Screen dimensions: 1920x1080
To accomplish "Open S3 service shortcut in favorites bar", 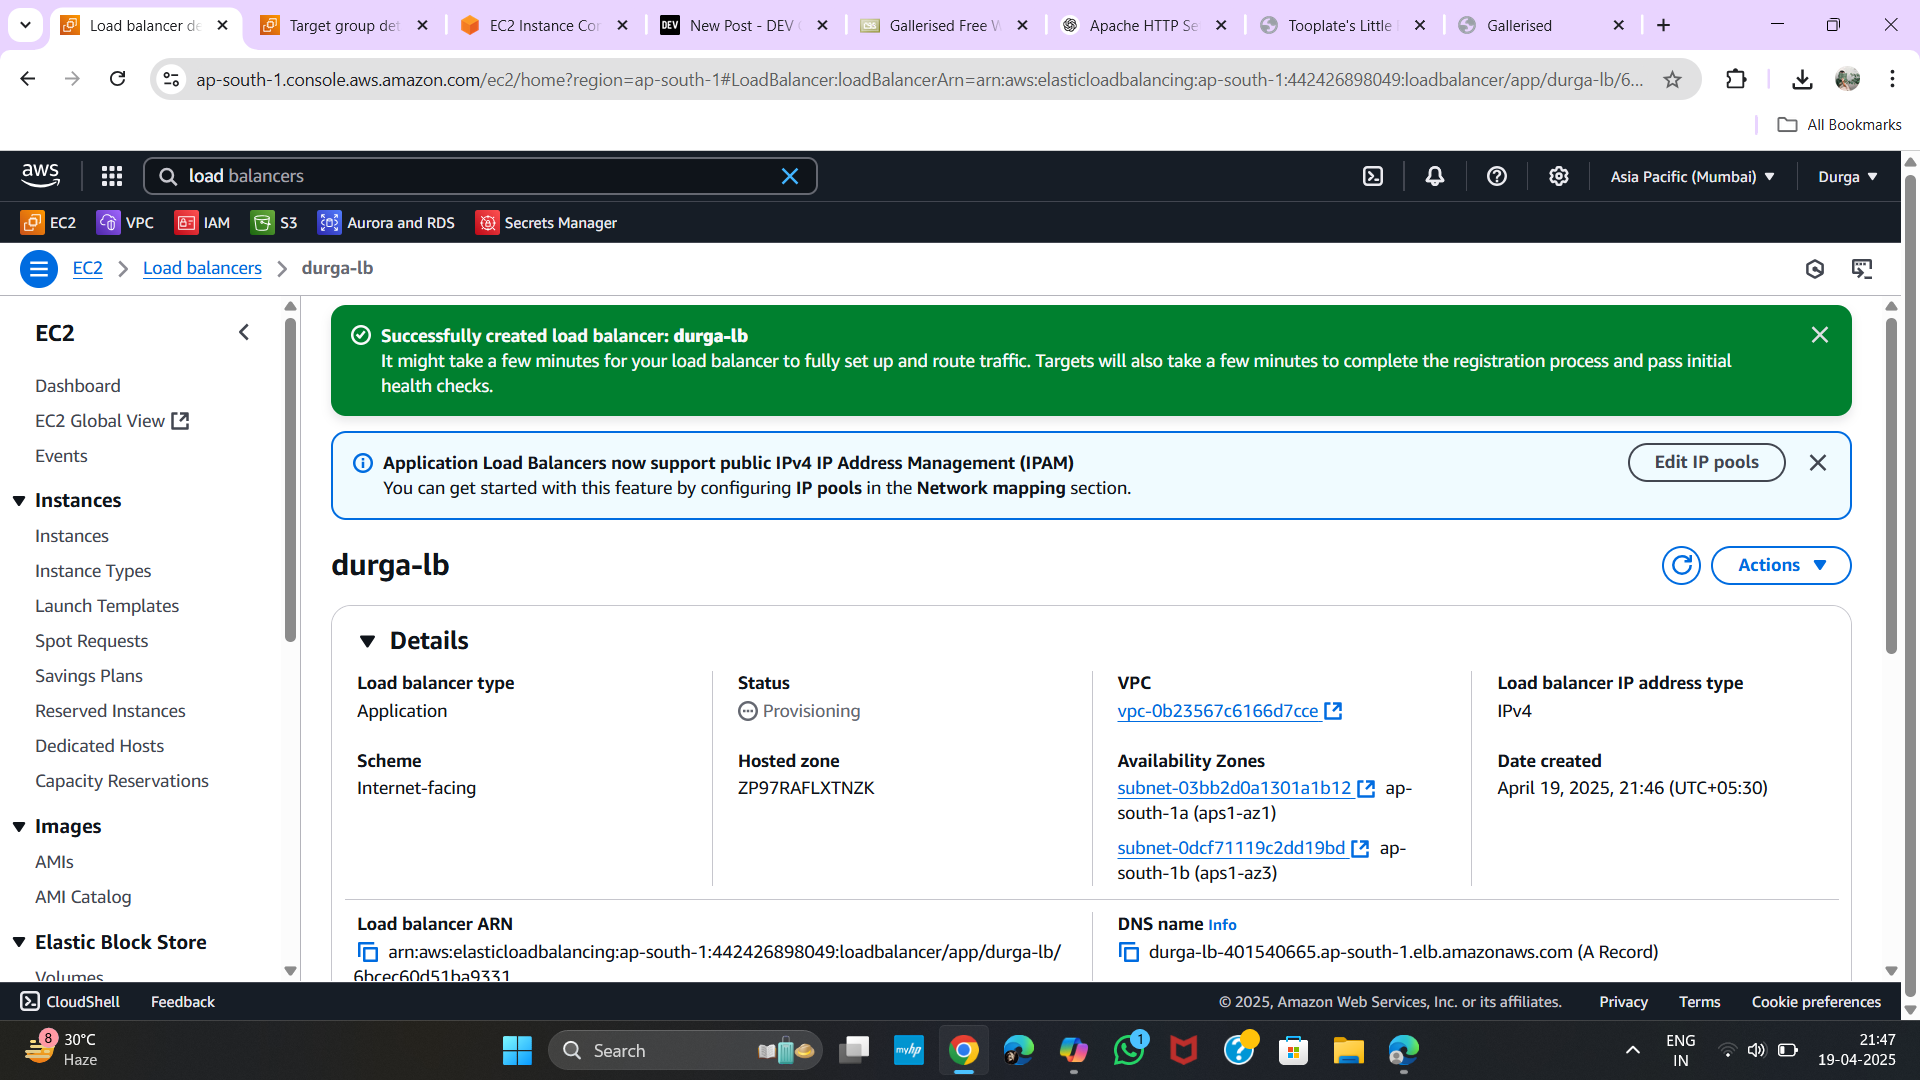I will click(x=274, y=223).
